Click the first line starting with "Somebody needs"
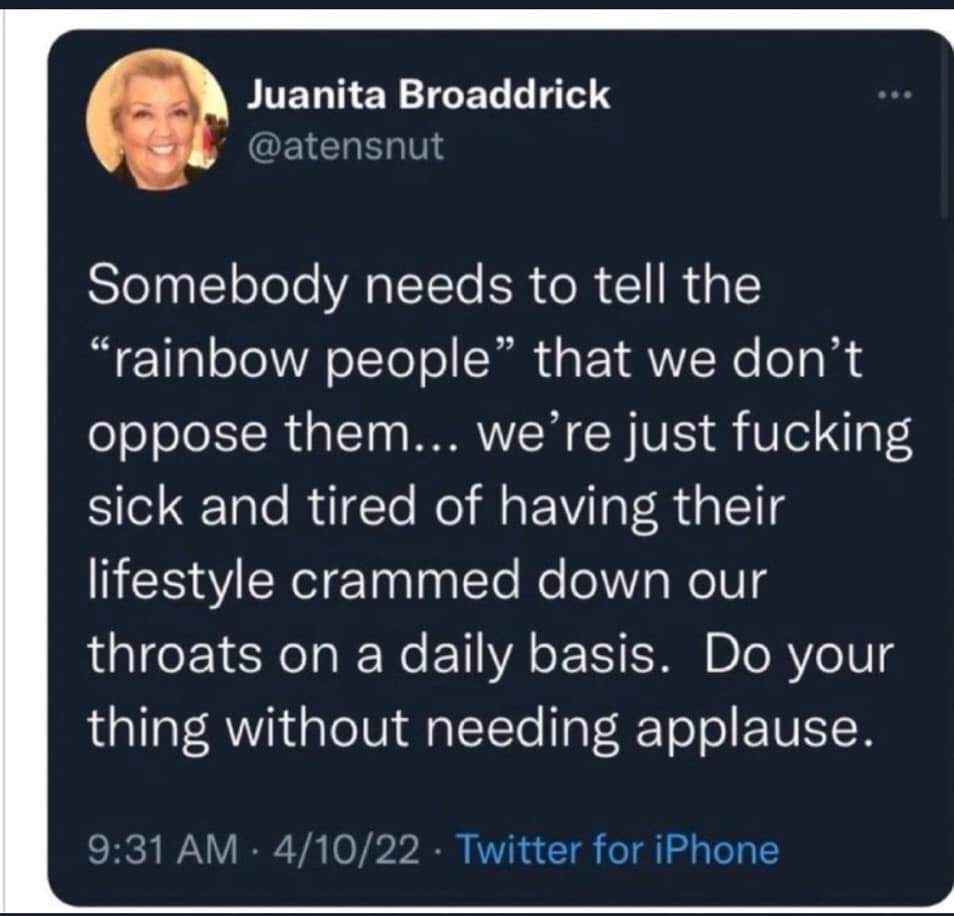954x916 pixels. [x=424, y=287]
